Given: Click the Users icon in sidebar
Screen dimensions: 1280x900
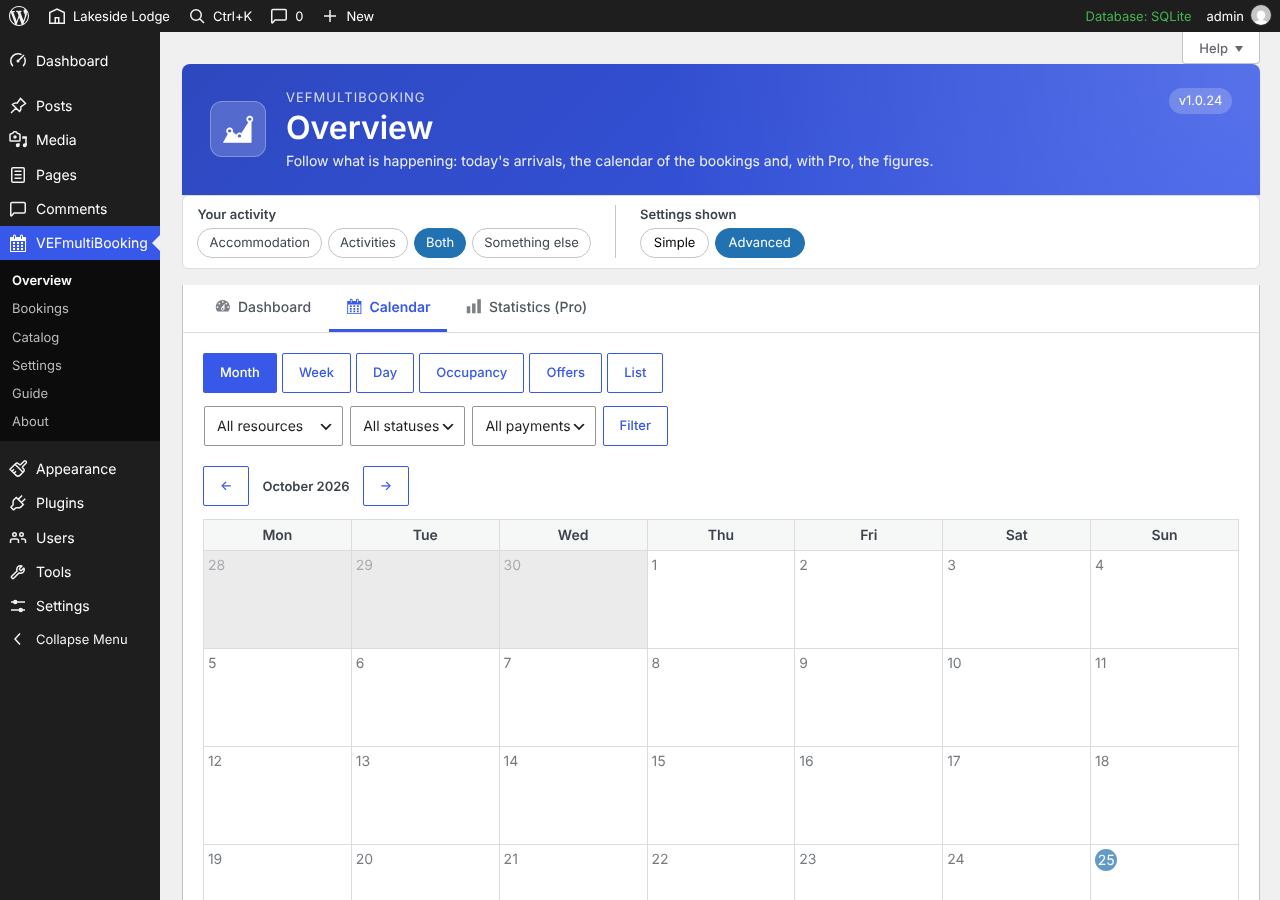Looking at the screenshot, I should tap(18, 538).
